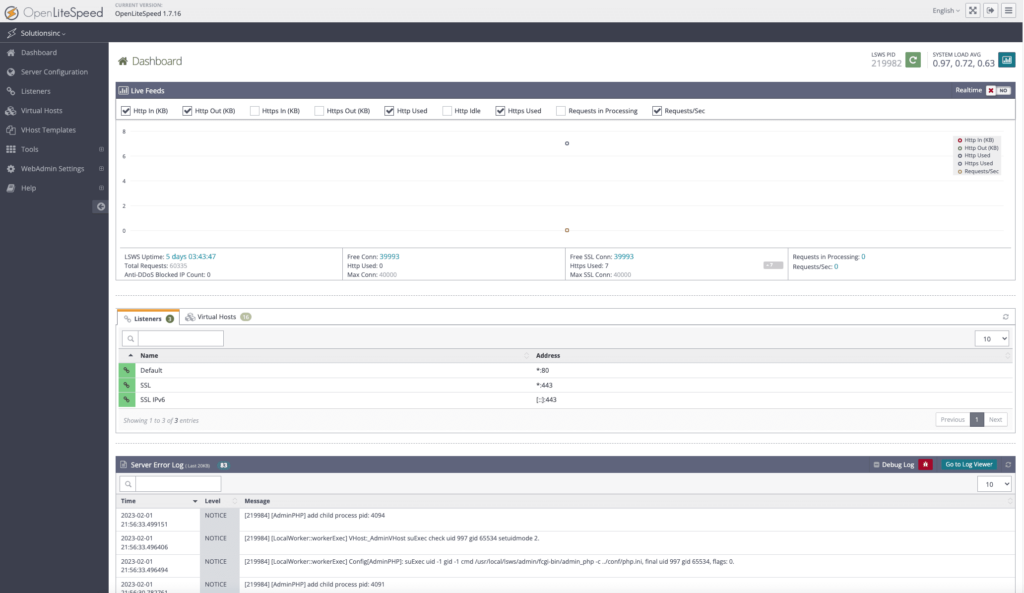Uncheck the Https Used checkbox
Image resolution: width=1024 pixels, height=593 pixels.
click(x=500, y=111)
